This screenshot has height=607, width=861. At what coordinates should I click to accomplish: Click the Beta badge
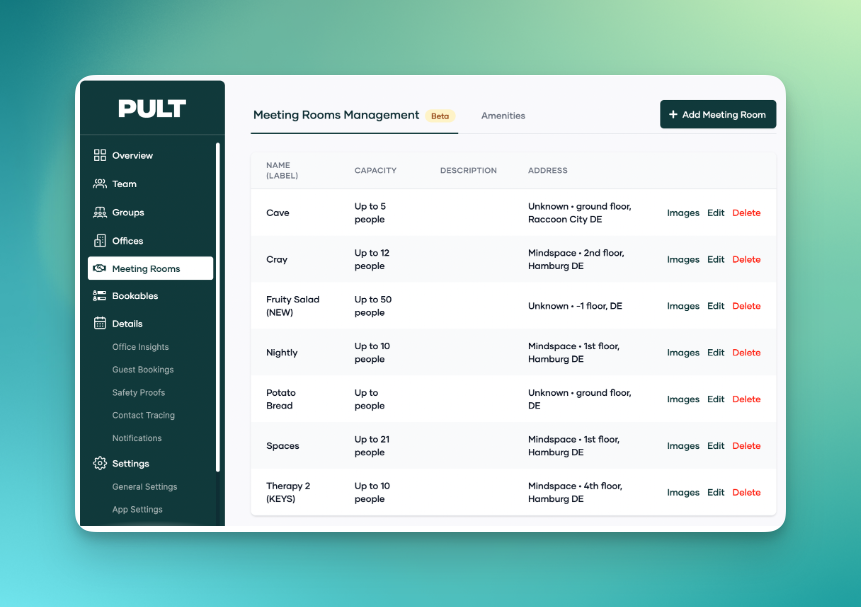(x=440, y=116)
